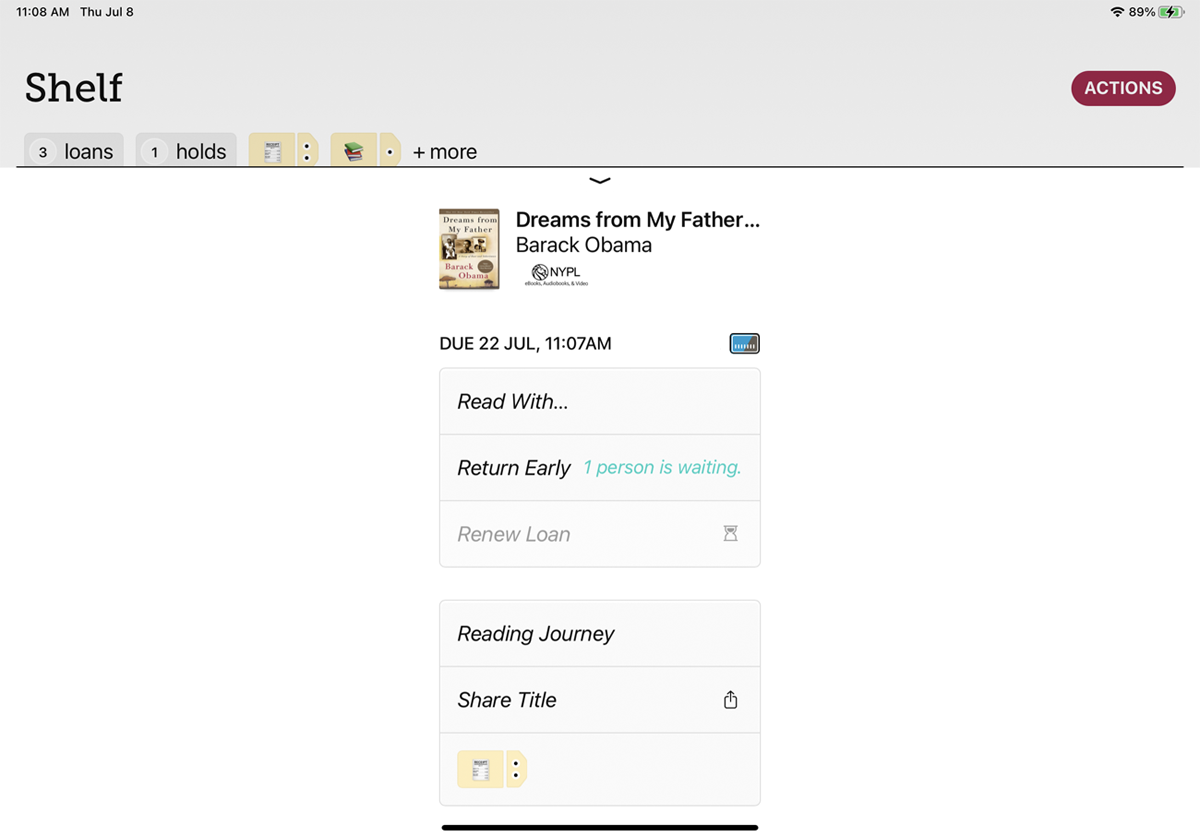Switch to the holds tab
The height and width of the screenshot is (838, 1200).
[186, 151]
